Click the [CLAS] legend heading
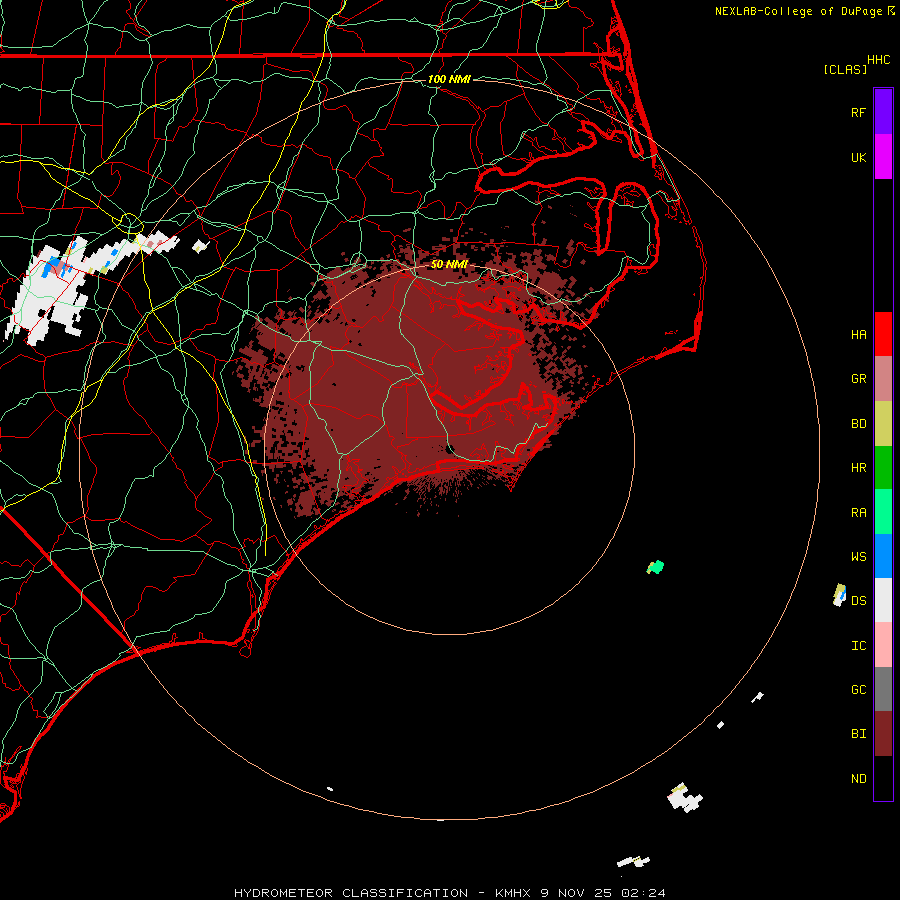 point(845,69)
